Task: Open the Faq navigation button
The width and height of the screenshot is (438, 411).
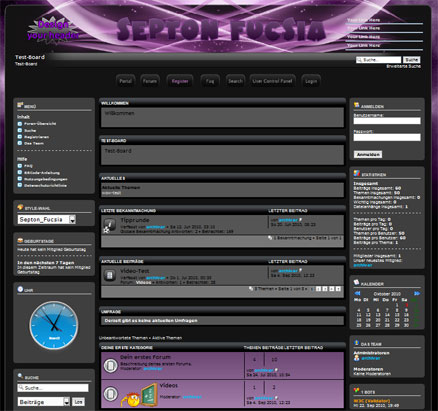Action: (x=210, y=81)
